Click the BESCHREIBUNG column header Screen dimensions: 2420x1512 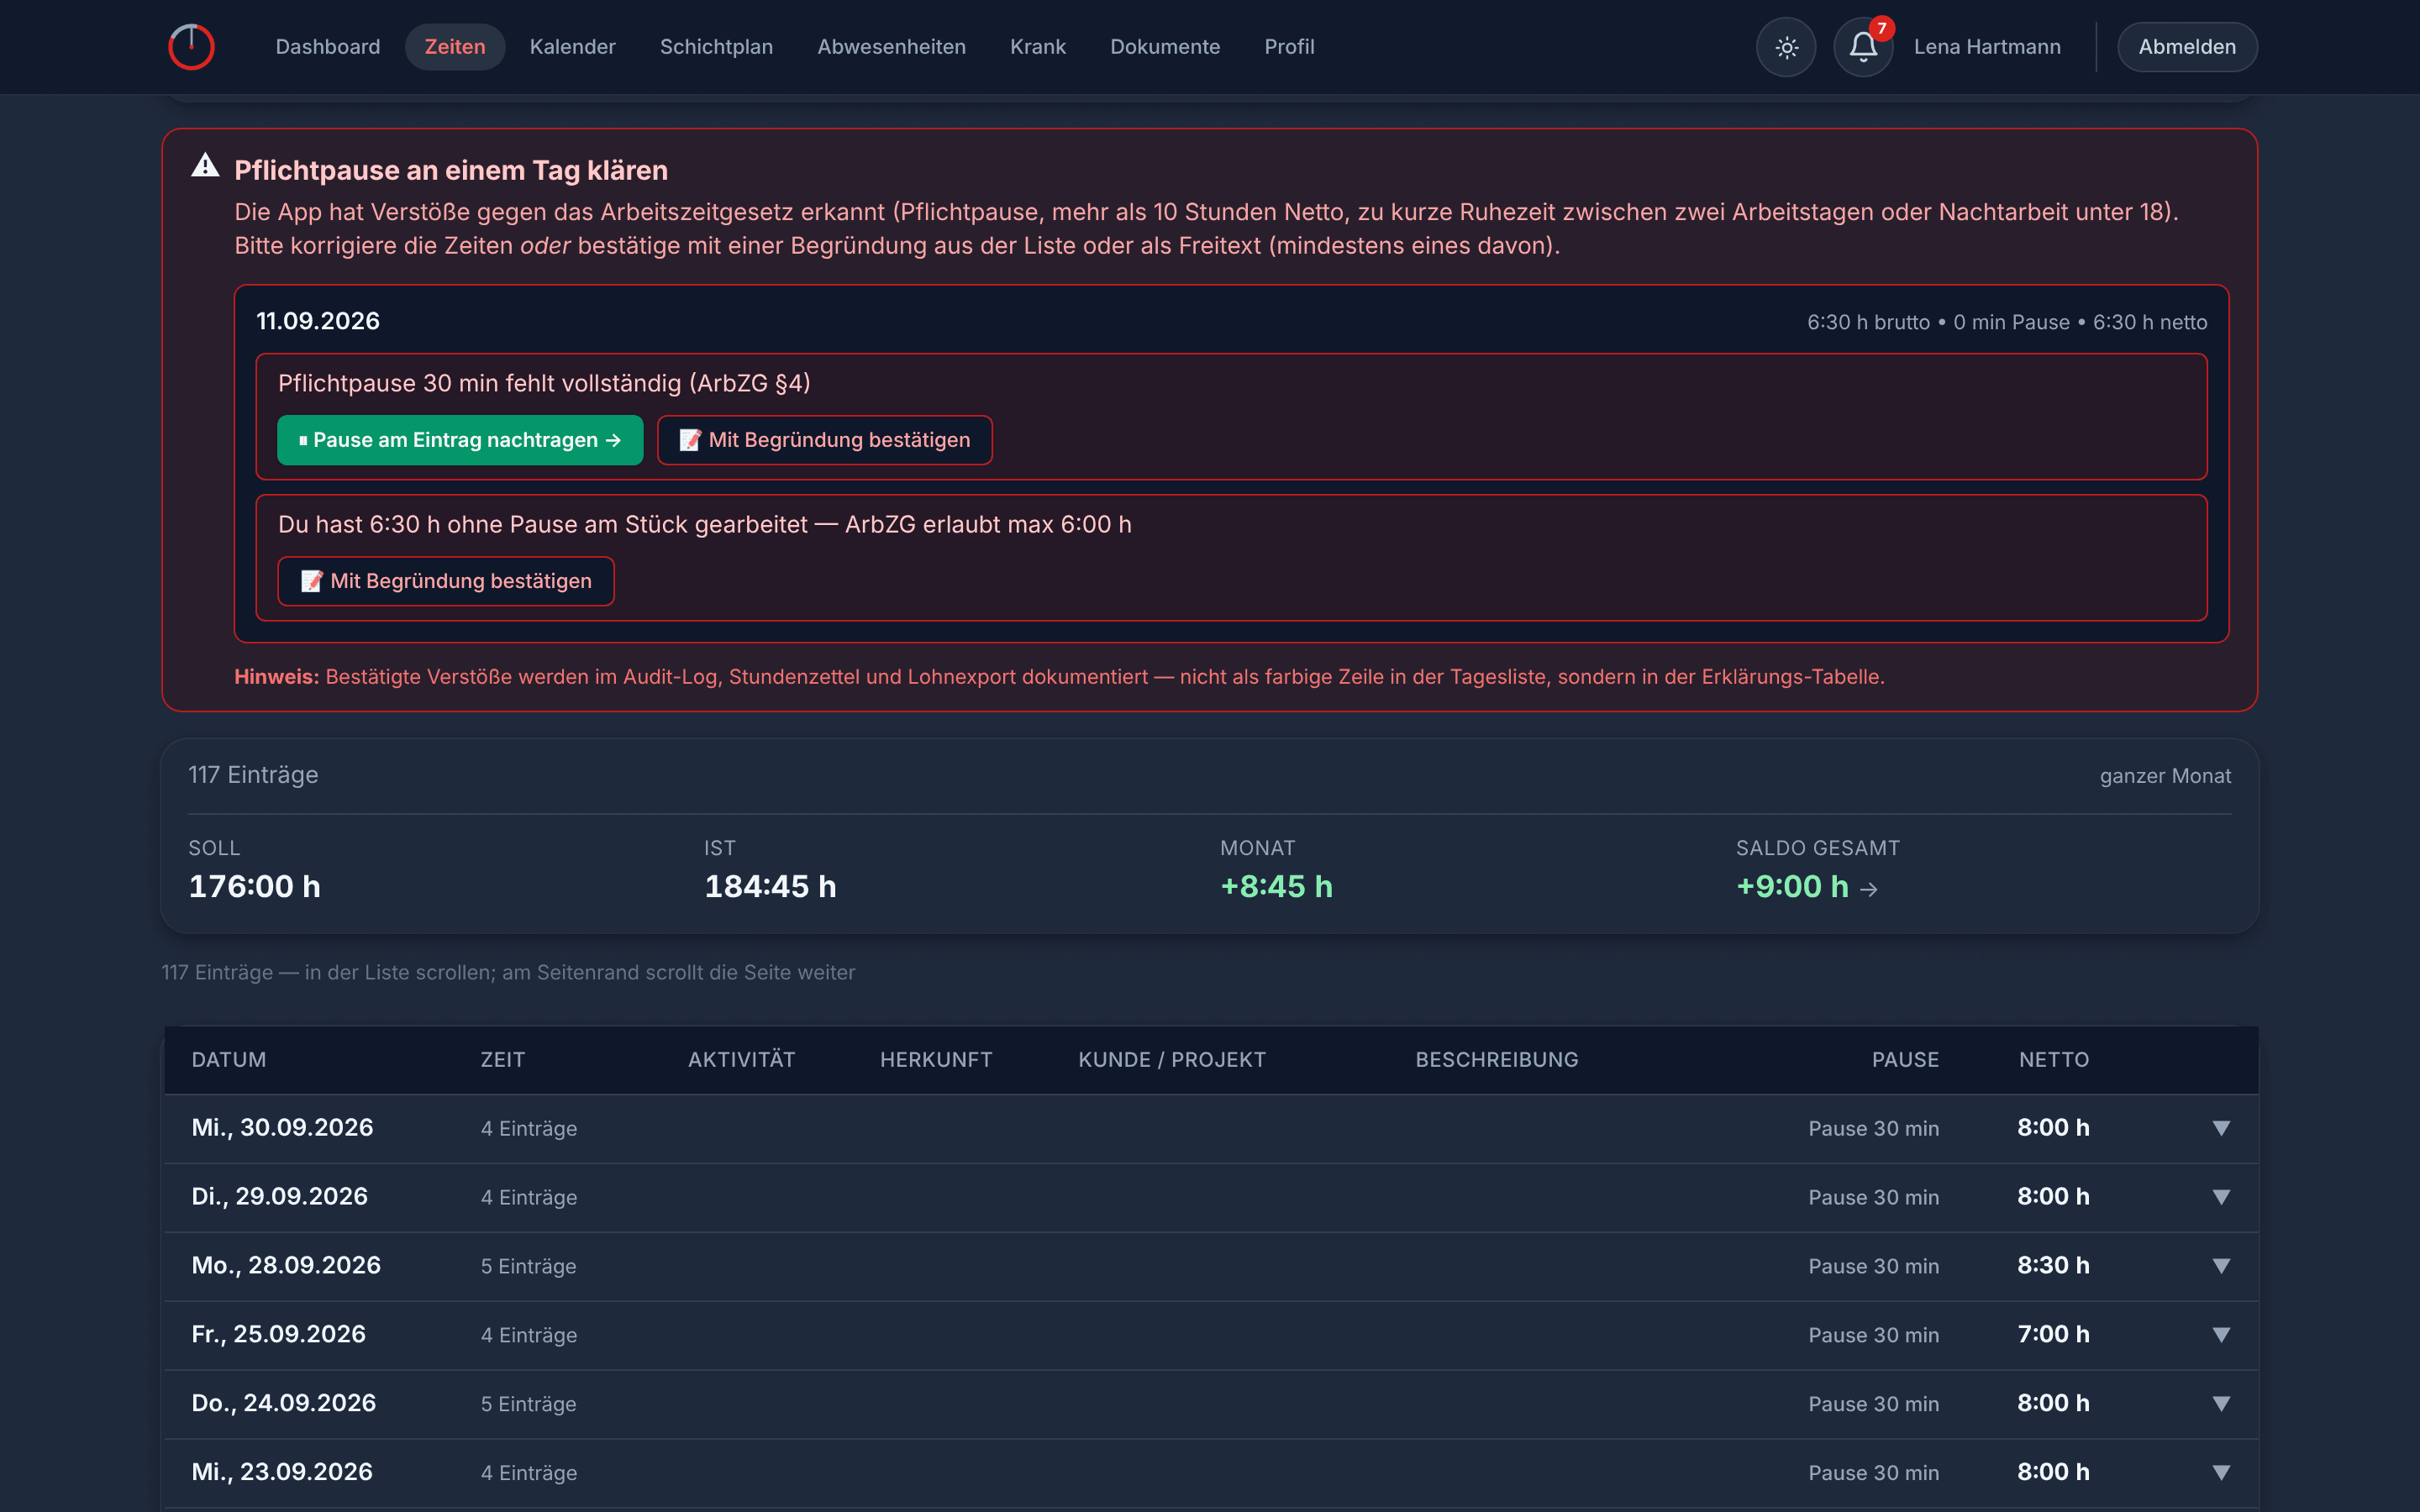point(1497,1060)
